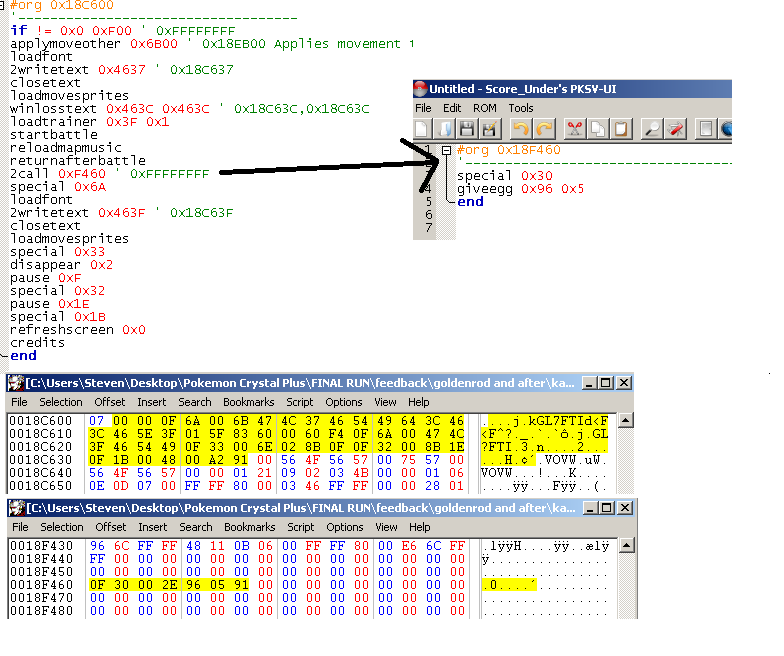Click the Paste clipboard icon

(620, 129)
